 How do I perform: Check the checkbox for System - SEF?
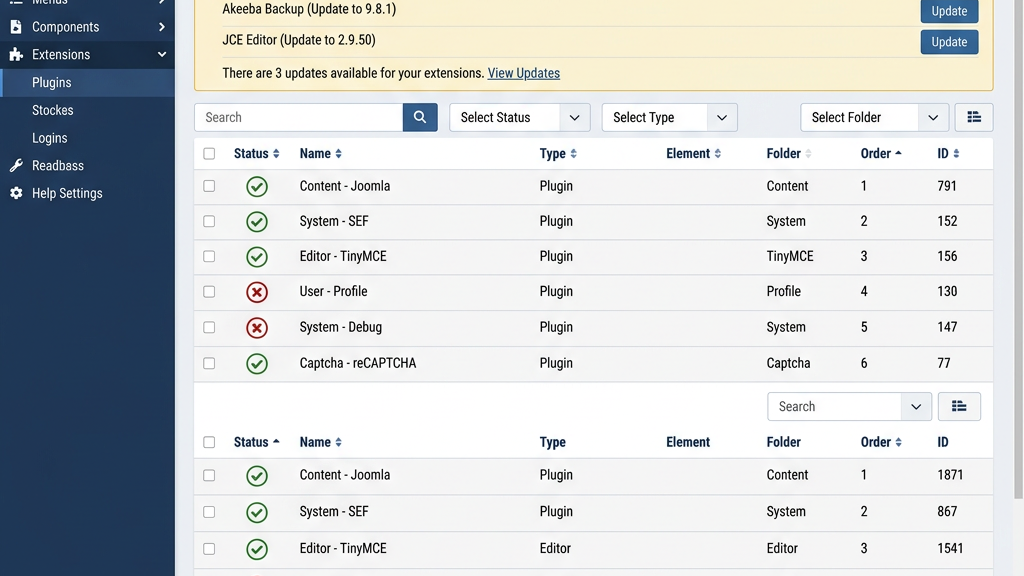coord(209,221)
